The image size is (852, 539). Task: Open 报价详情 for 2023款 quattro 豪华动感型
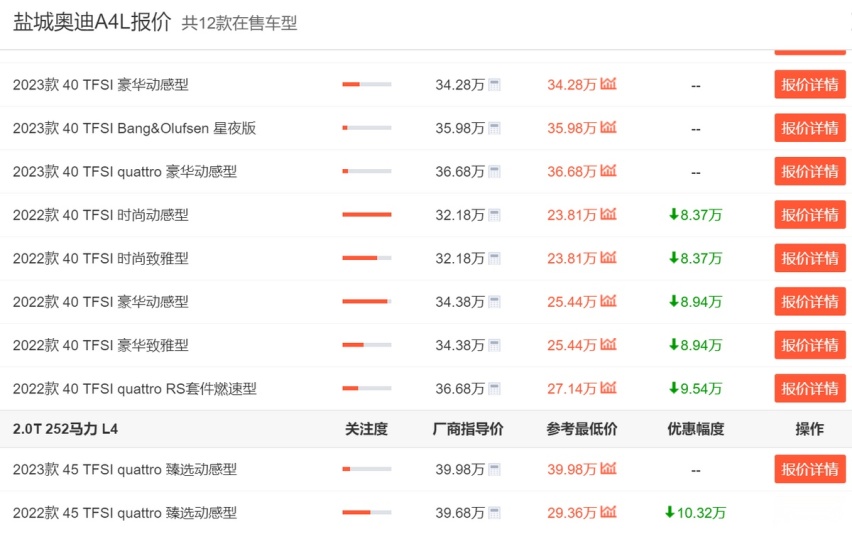click(810, 171)
